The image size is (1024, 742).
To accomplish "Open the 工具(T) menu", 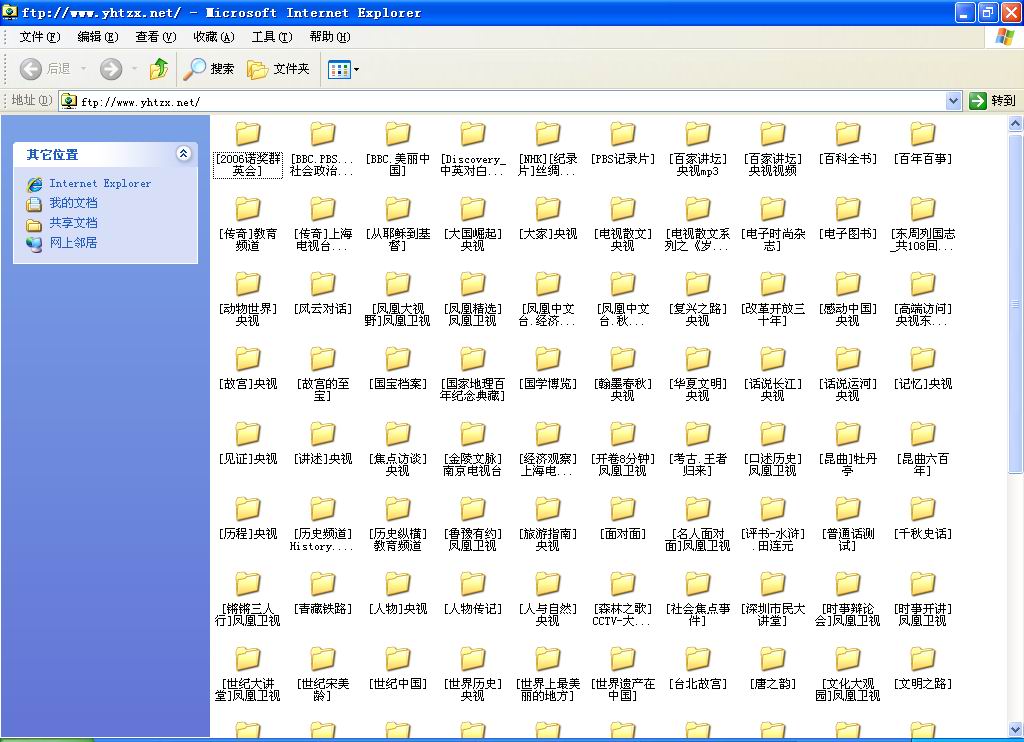I will point(271,37).
